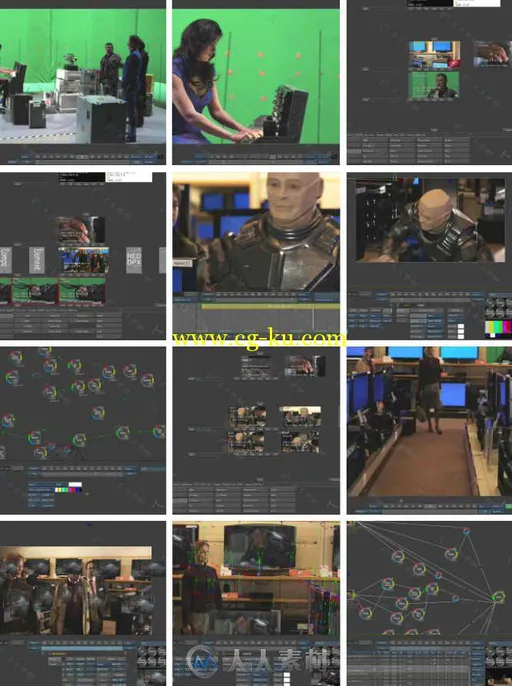Select the red-bordered green-screen clip below store crowd clip
This screenshot has width=512, height=686.
coord(82,290)
